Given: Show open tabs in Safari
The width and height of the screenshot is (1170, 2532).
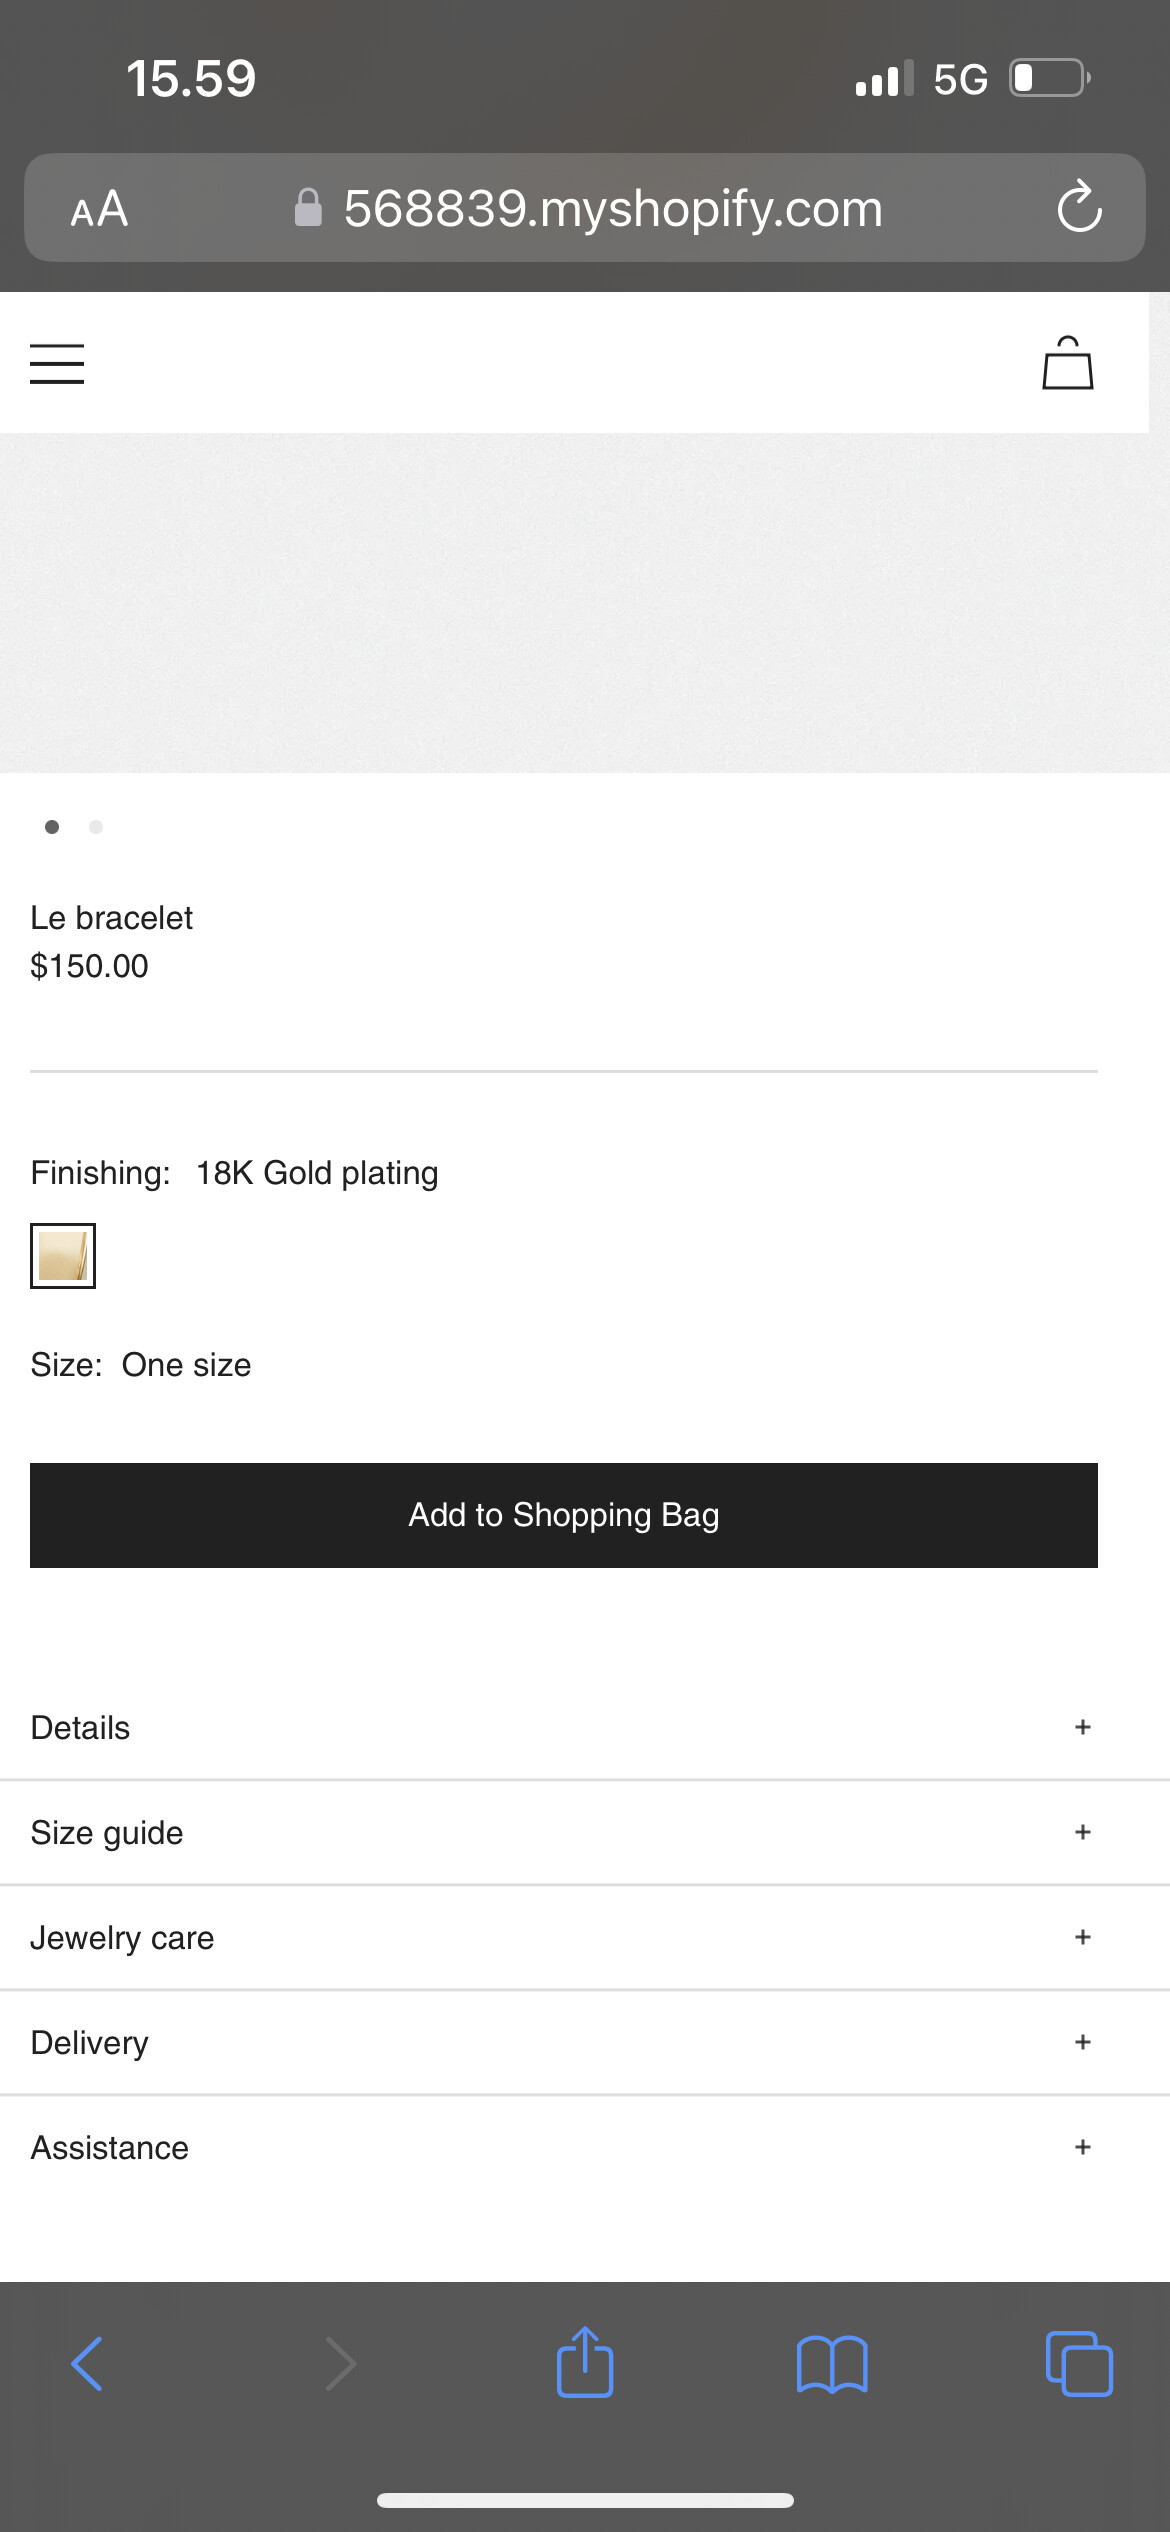Looking at the screenshot, I should pos(1078,2364).
